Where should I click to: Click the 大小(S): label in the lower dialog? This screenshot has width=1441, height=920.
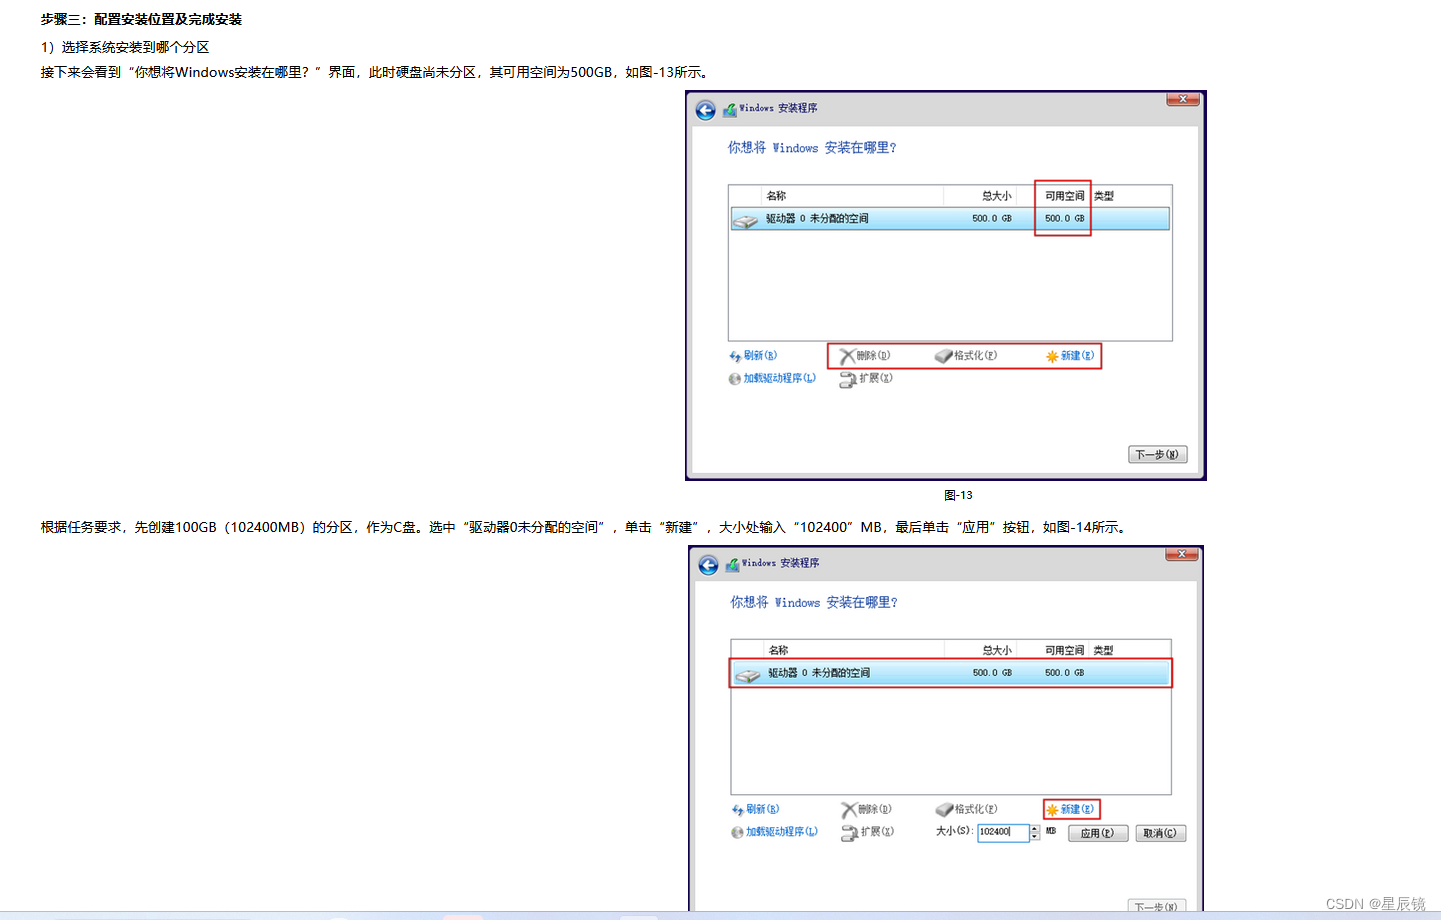pos(954,831)
